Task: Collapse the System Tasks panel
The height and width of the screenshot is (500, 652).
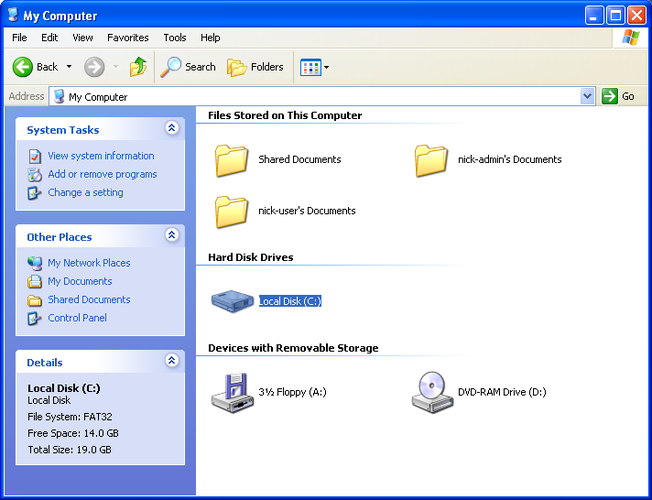Action: [172, 128]
